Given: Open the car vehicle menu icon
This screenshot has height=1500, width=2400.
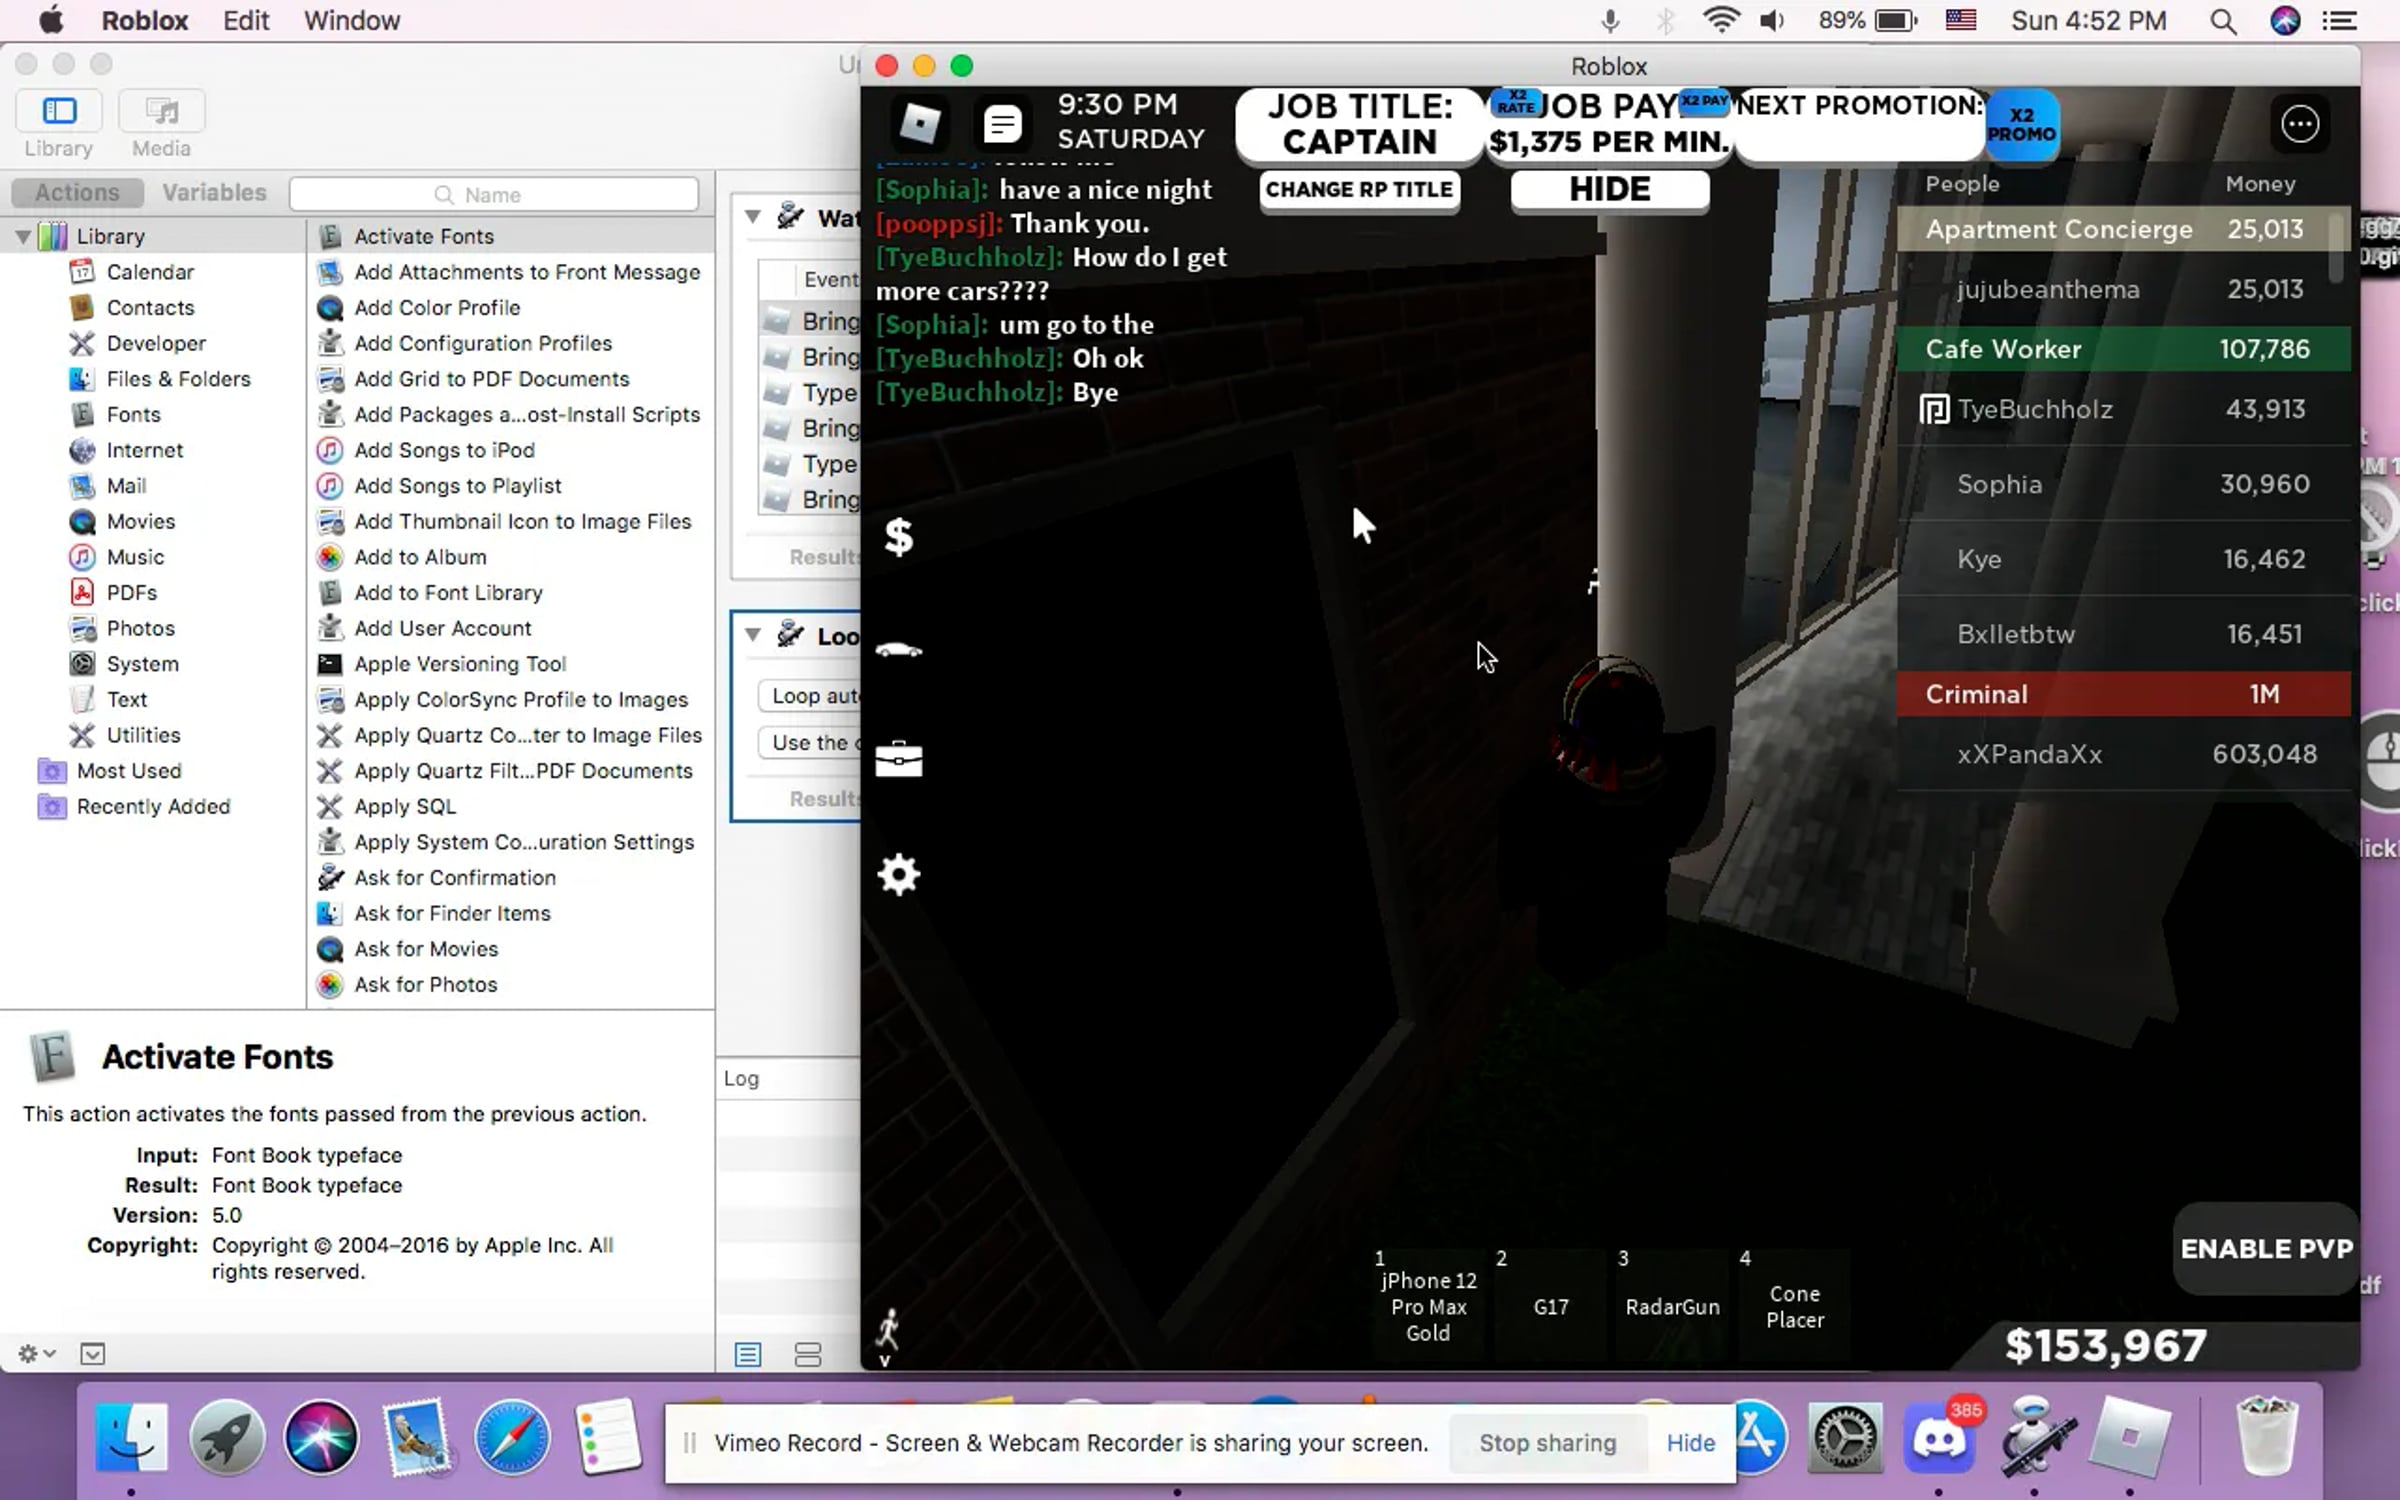Looking at the screenshot, I should coord(898,650).
